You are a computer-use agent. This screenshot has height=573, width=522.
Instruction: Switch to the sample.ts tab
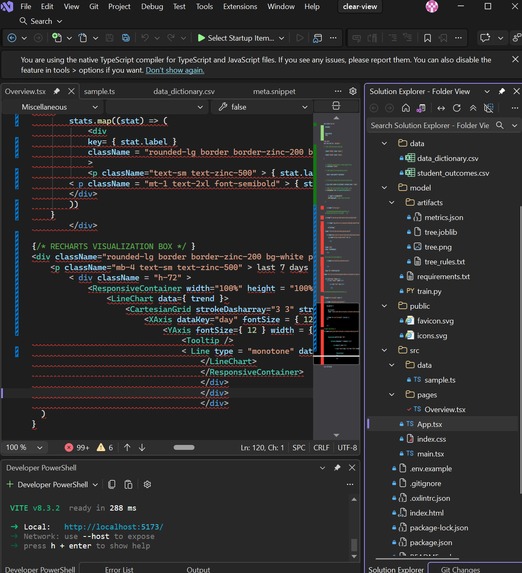(x=99, y=91)
